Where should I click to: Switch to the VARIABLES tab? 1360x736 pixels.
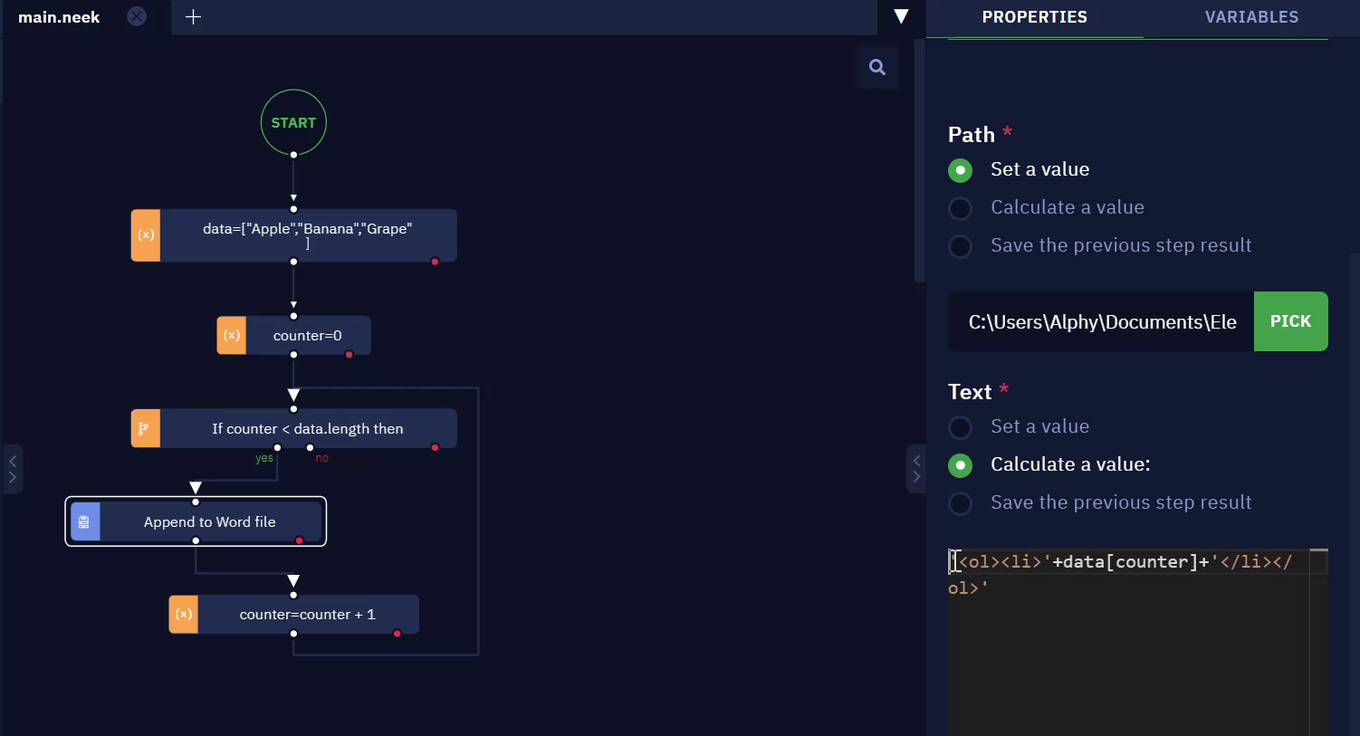1251,17
